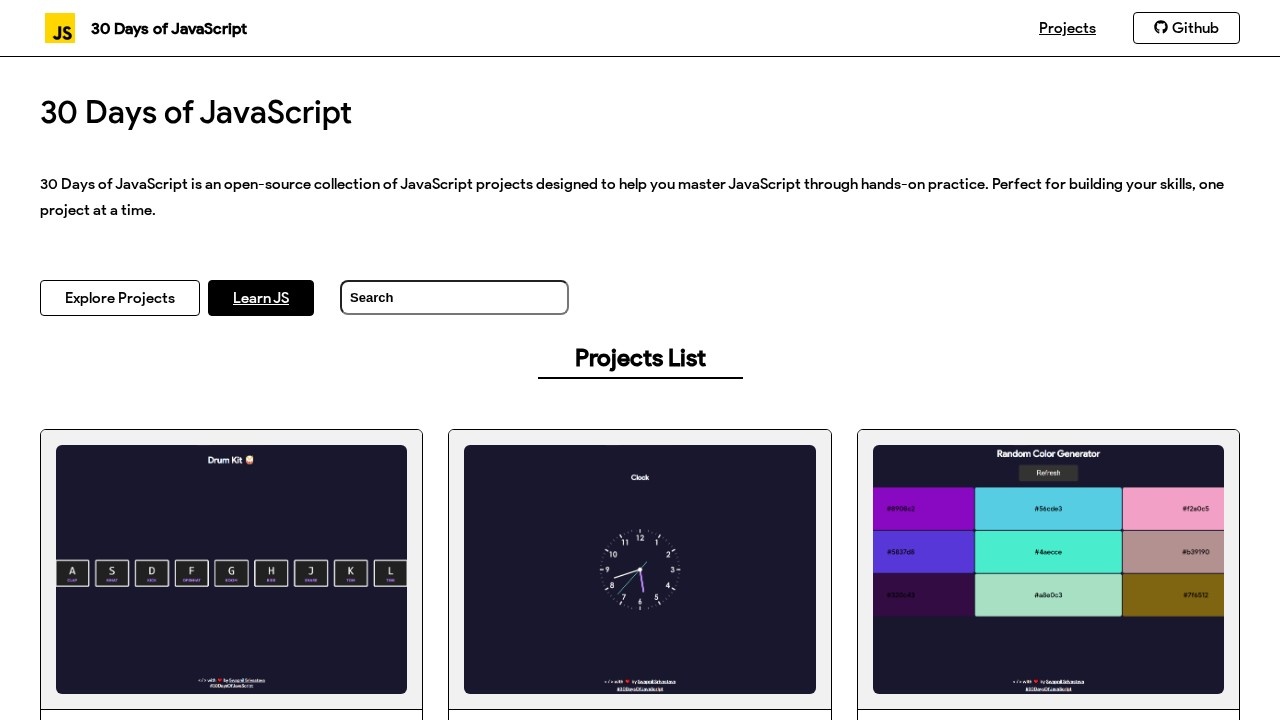
Task: Select the #56cde3 blue color swatch
Action: pos(1048,509)
